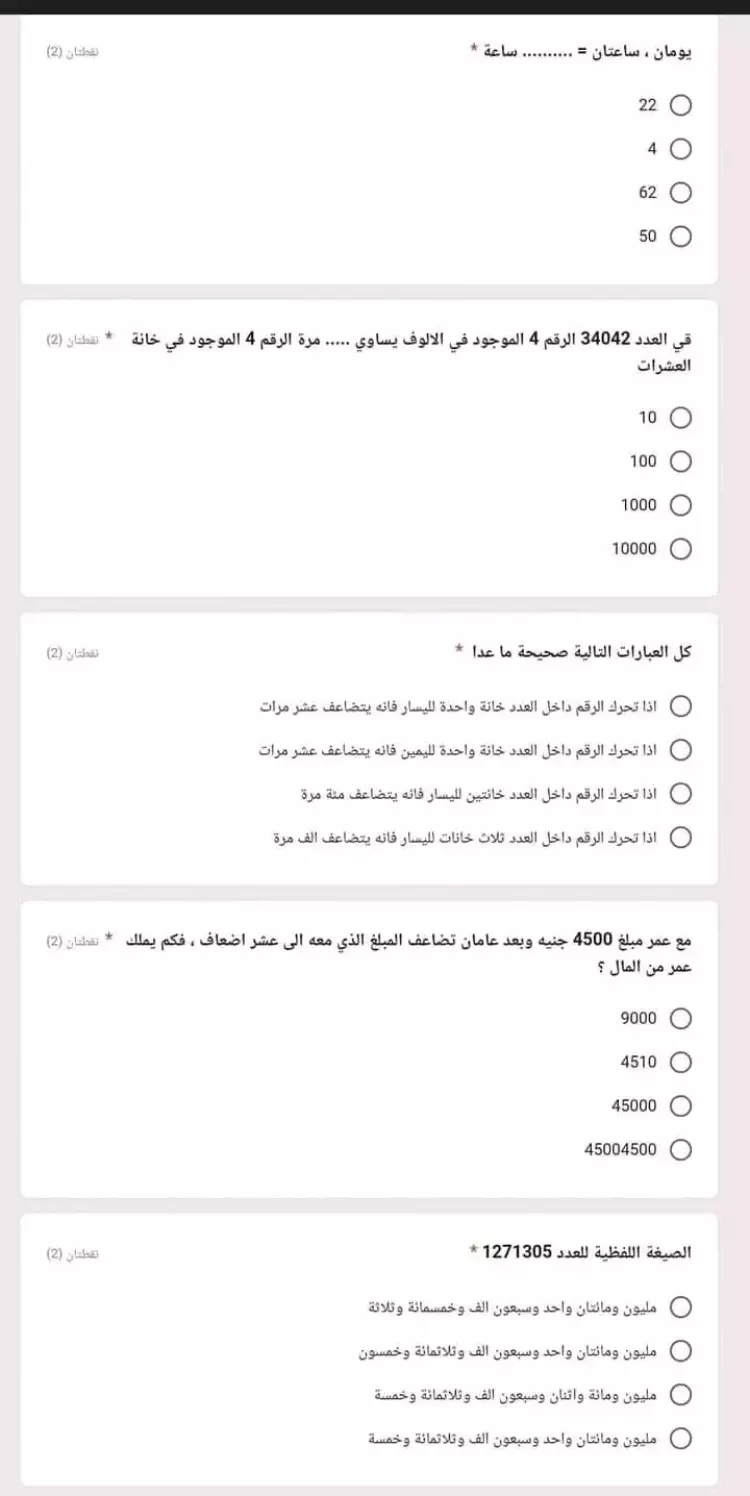The height and width of the screenshot is (1496, 750).
Task: Choose 100 as the place-value answer
Action: click(x=681, y=461)
